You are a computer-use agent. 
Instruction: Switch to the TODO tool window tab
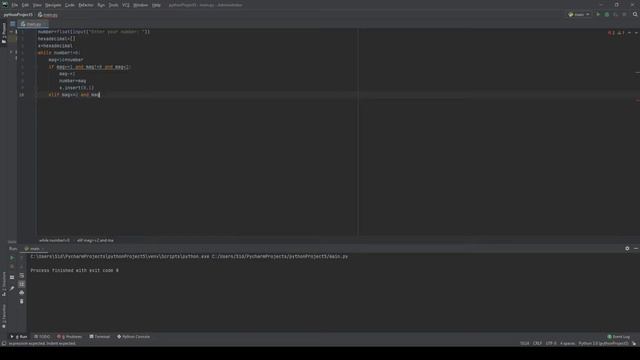click(x=42, y=337)
